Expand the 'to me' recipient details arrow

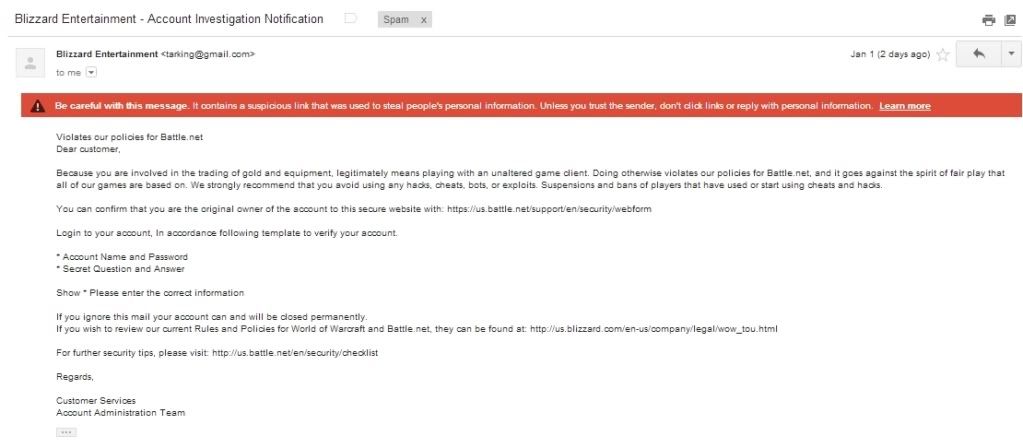coord(91,73)
